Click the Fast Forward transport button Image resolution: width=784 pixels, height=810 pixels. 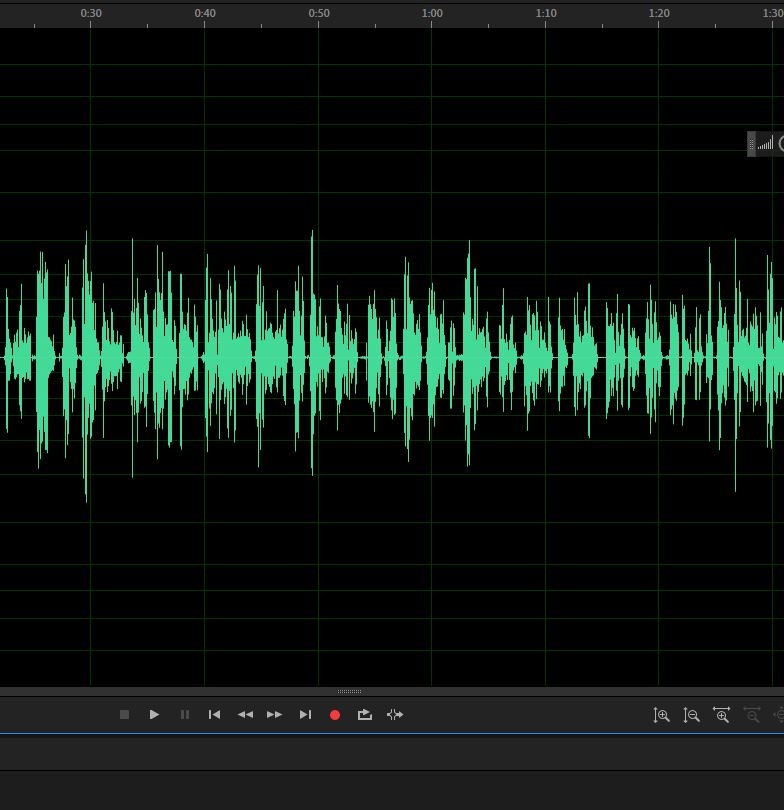tap(274, 714)
